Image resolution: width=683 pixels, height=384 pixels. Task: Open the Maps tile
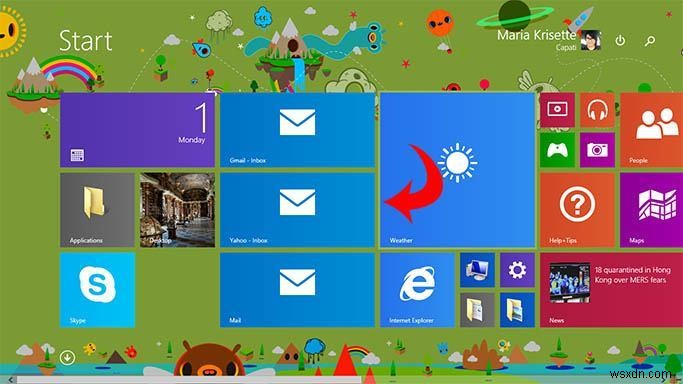652,210
